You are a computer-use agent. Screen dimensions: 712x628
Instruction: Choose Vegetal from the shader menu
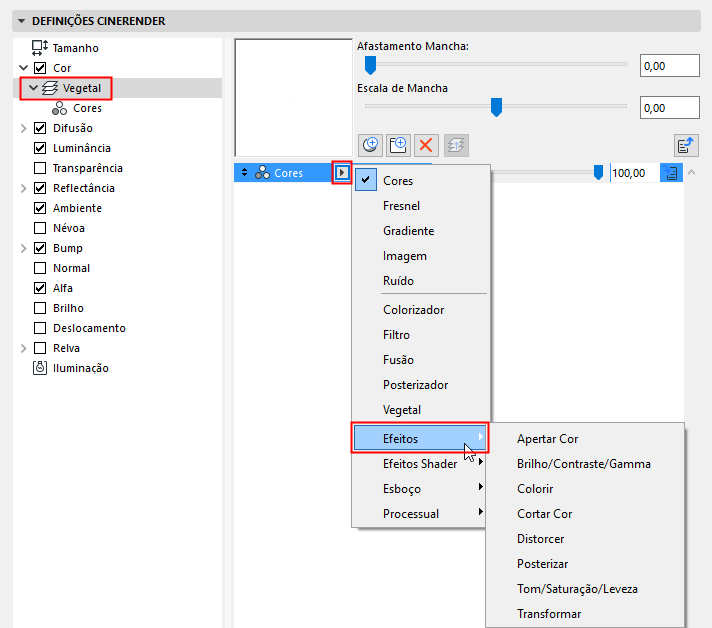click(421, 410)
